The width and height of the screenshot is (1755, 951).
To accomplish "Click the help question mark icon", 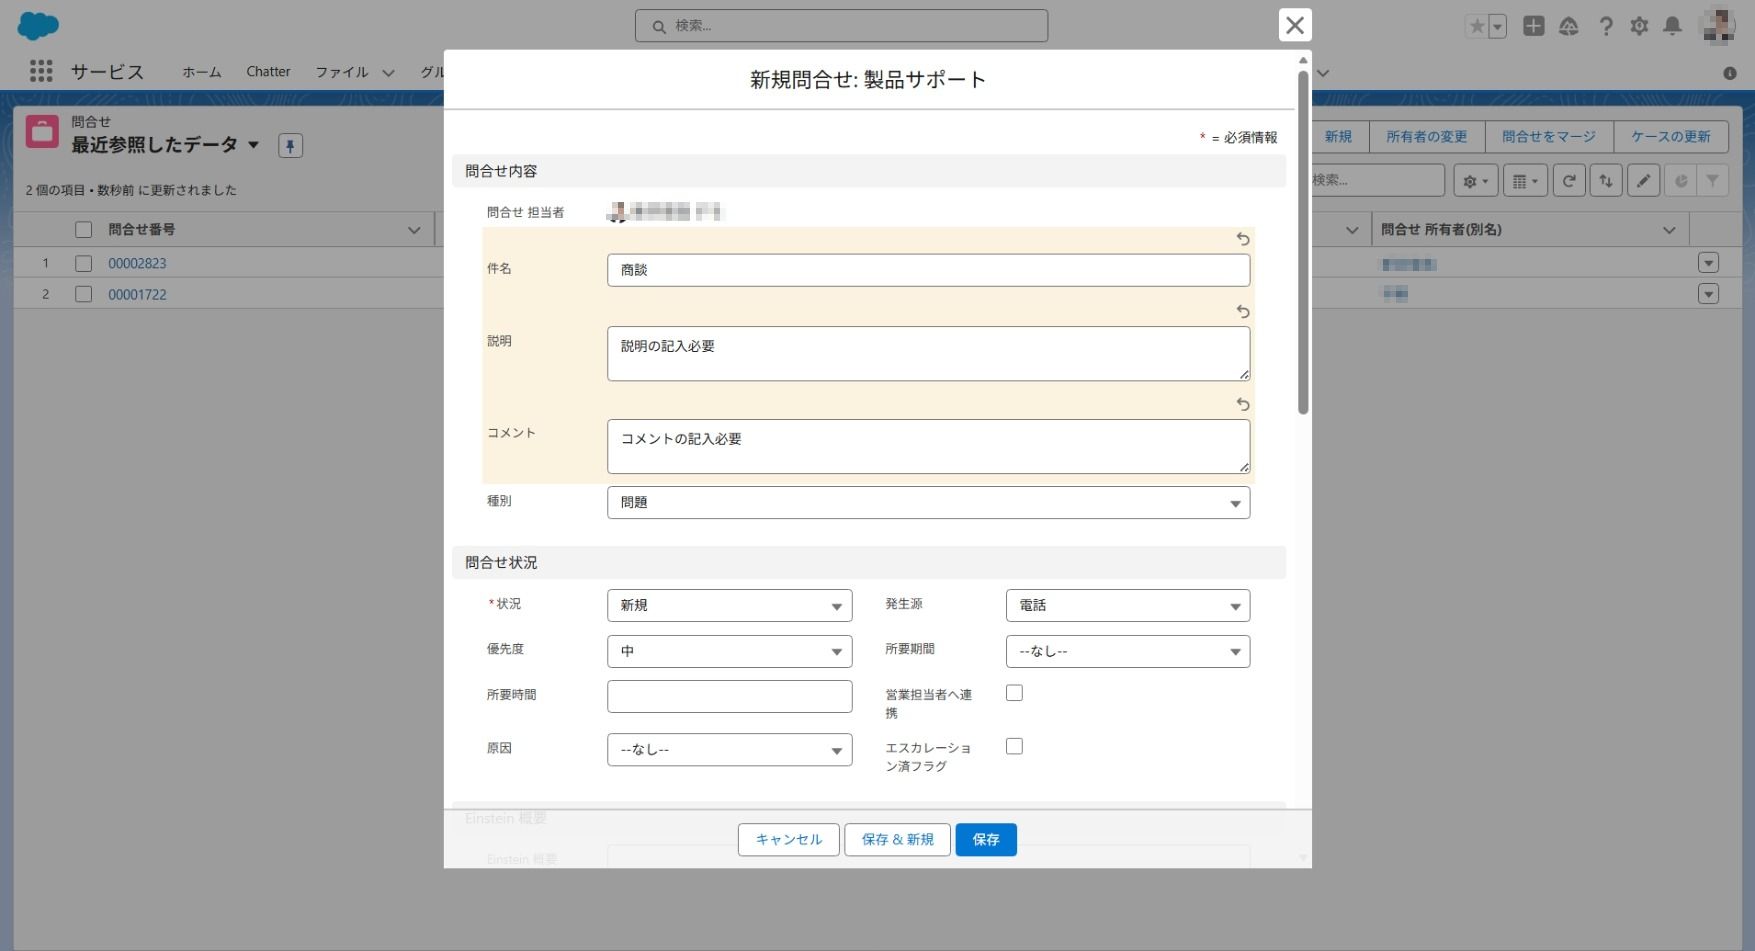I will point(1605,26).
